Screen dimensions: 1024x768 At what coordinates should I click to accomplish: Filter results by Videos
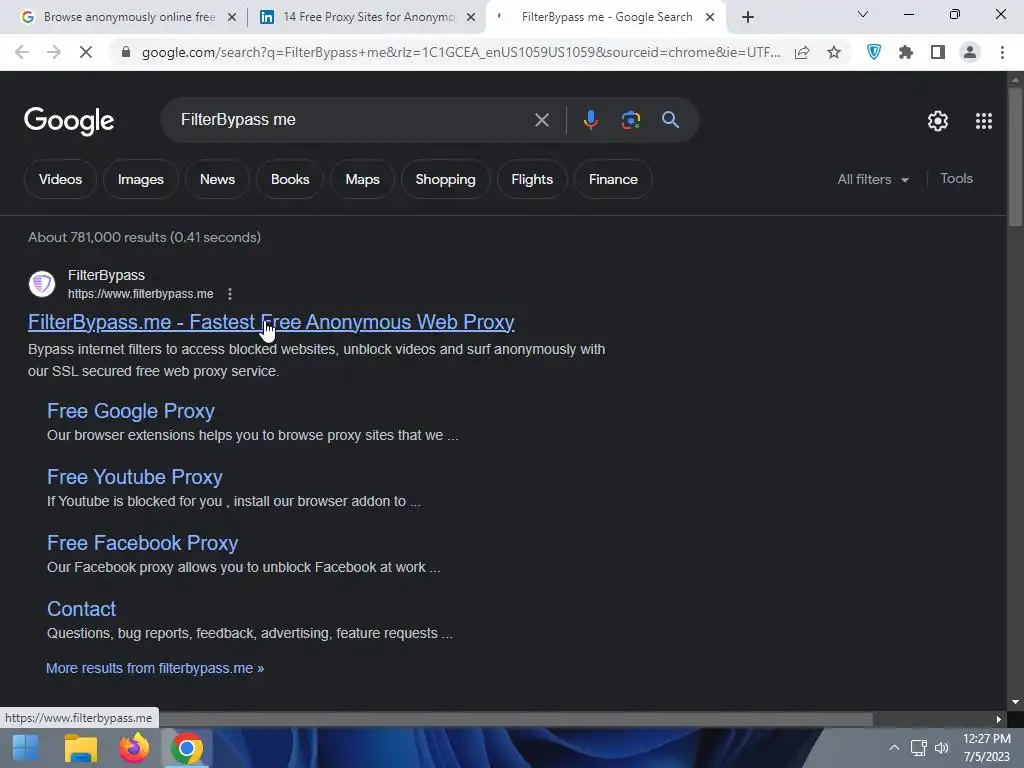(x=60, y=180)
